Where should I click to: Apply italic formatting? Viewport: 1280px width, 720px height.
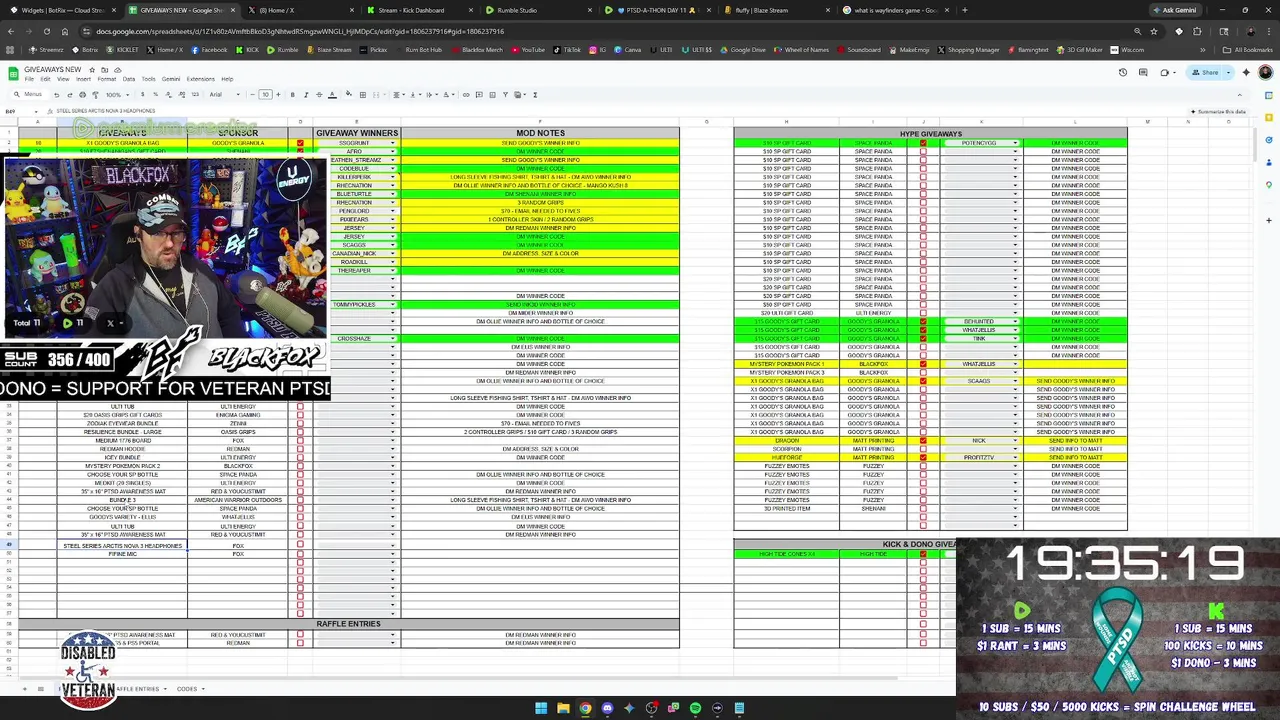pos(306,95)
